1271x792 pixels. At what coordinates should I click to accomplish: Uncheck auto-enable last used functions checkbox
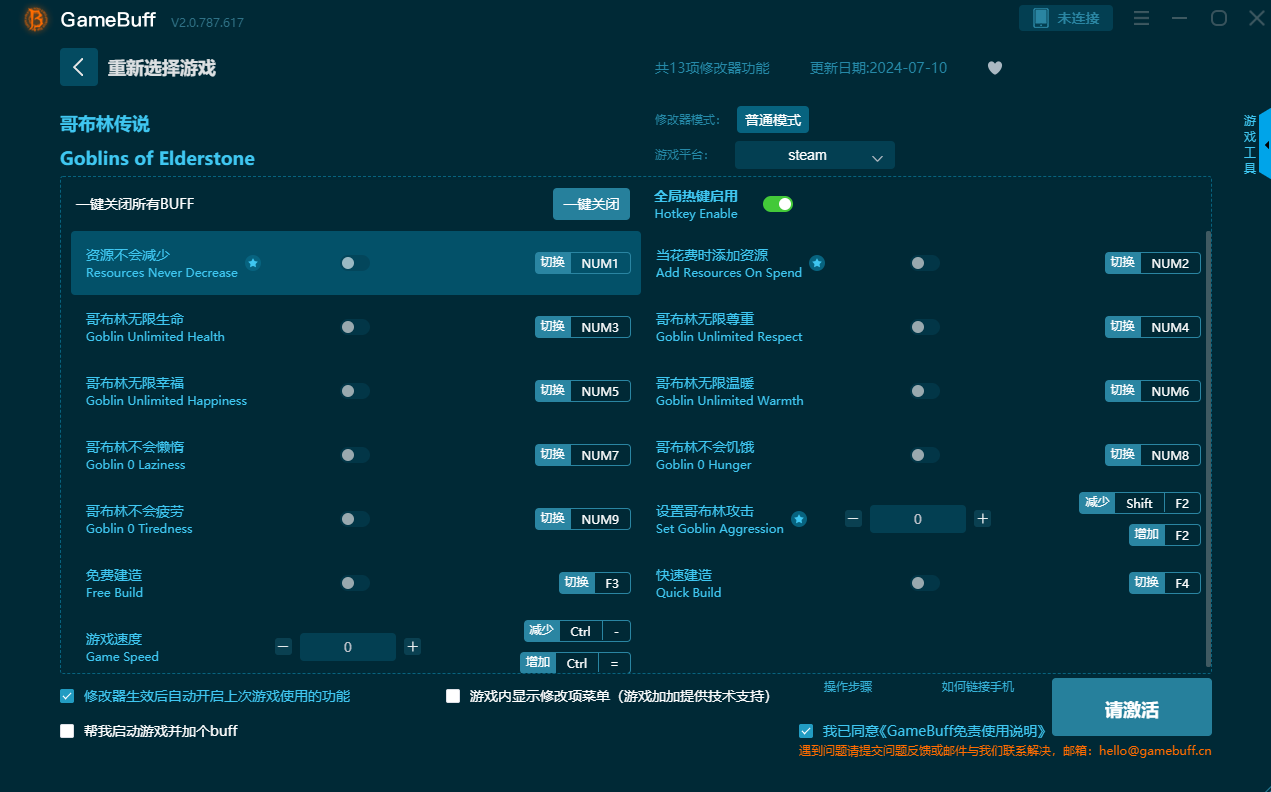(x=67, y=696)
